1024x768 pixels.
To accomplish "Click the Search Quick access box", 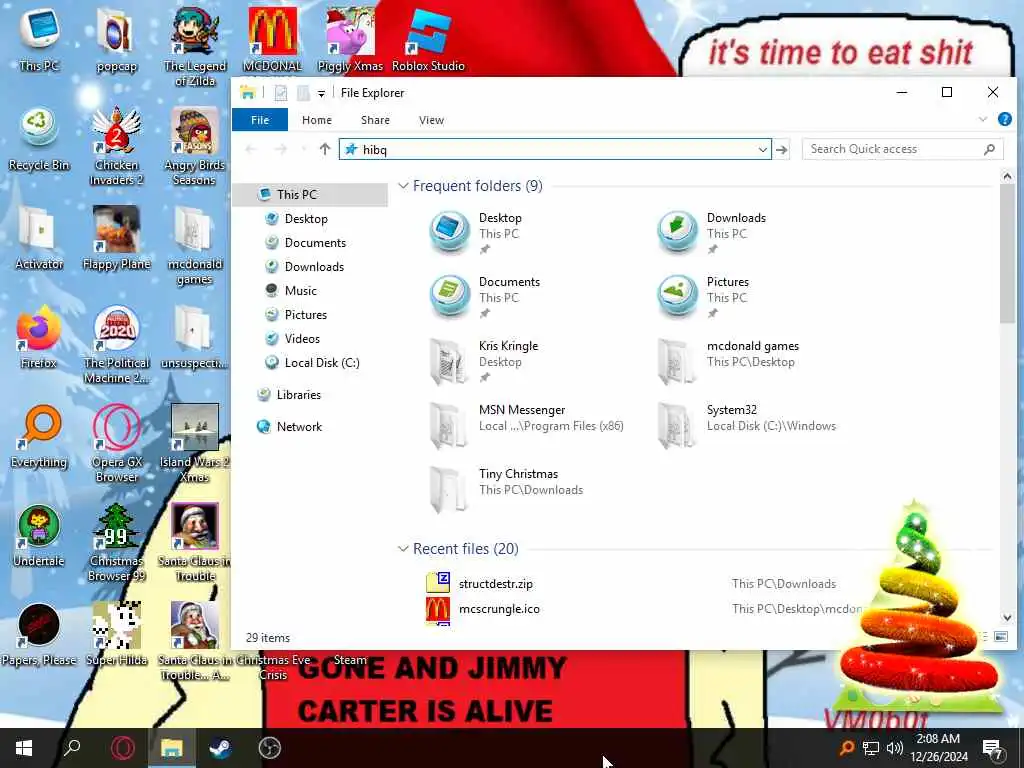I will pyautogui.click(x=903, y=150).
